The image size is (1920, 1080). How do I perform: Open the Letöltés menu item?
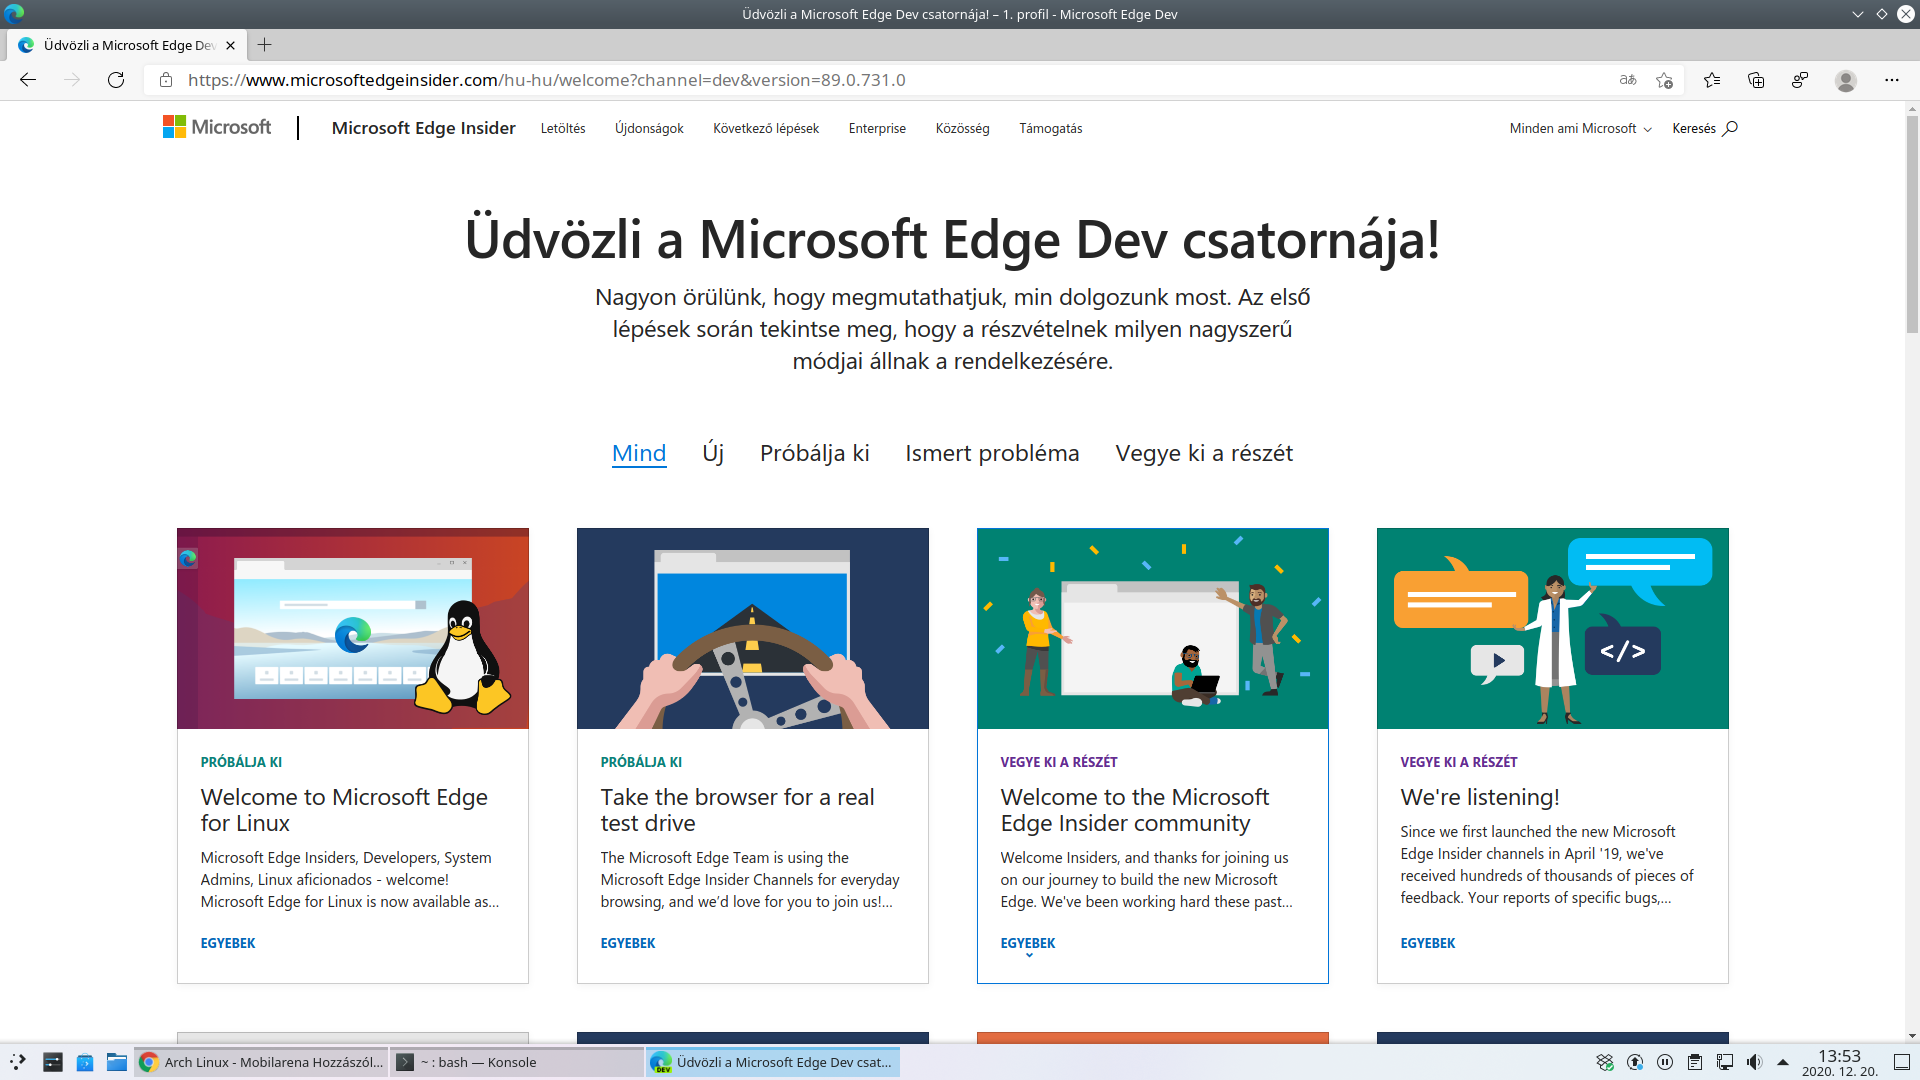(x=563, y=128)
